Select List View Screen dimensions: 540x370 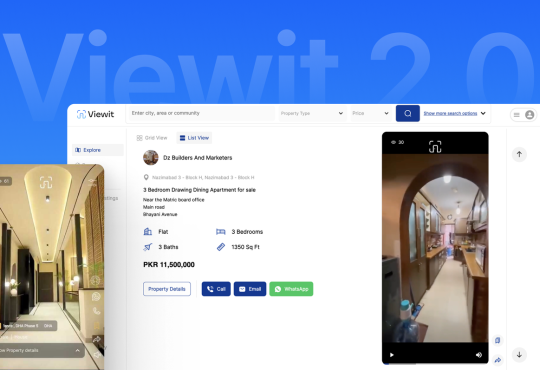pyautogui.click(x=194, y=138)
